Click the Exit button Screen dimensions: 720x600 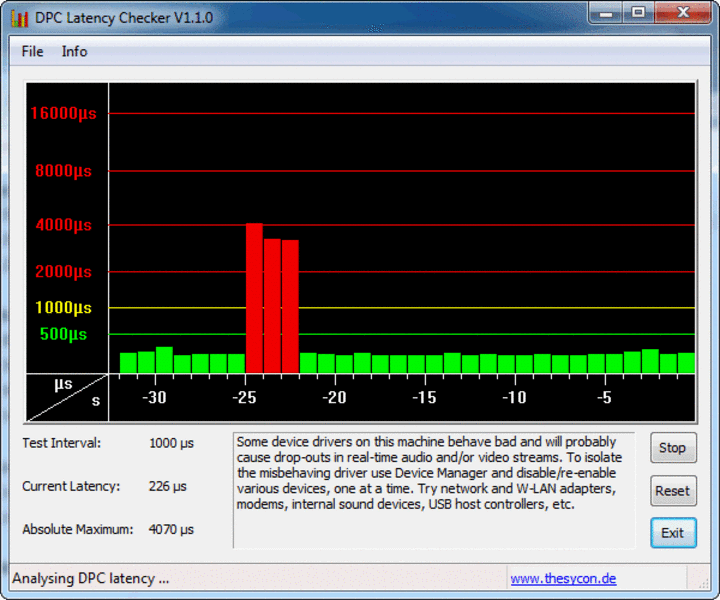pos(673,533)
